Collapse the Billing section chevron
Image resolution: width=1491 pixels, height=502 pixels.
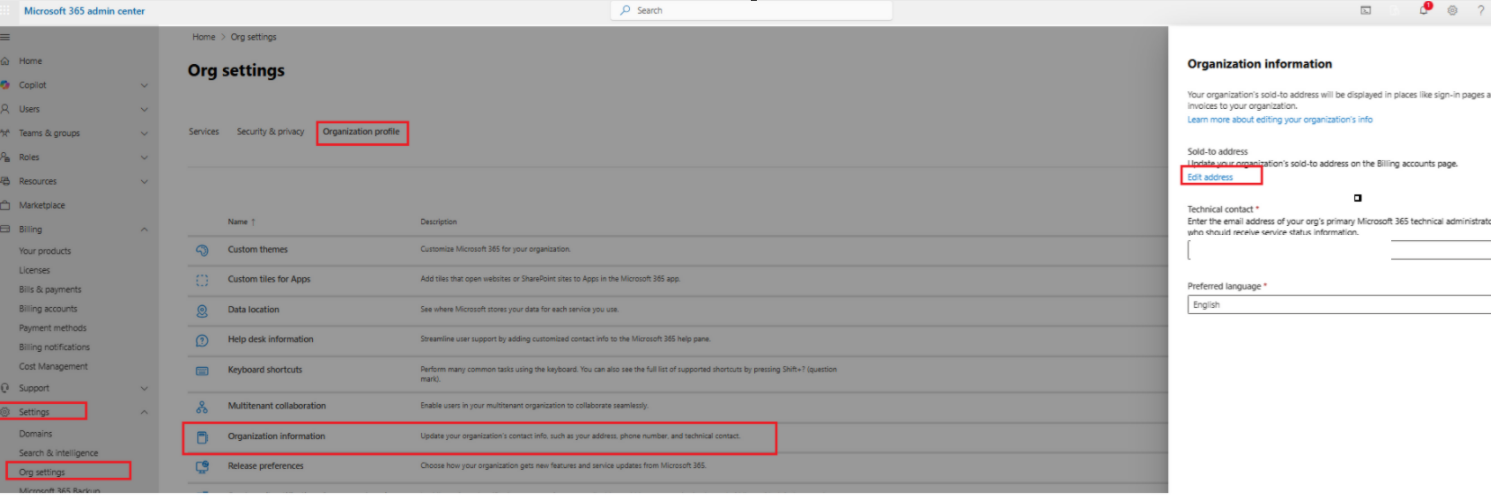(x=144, y=229)
